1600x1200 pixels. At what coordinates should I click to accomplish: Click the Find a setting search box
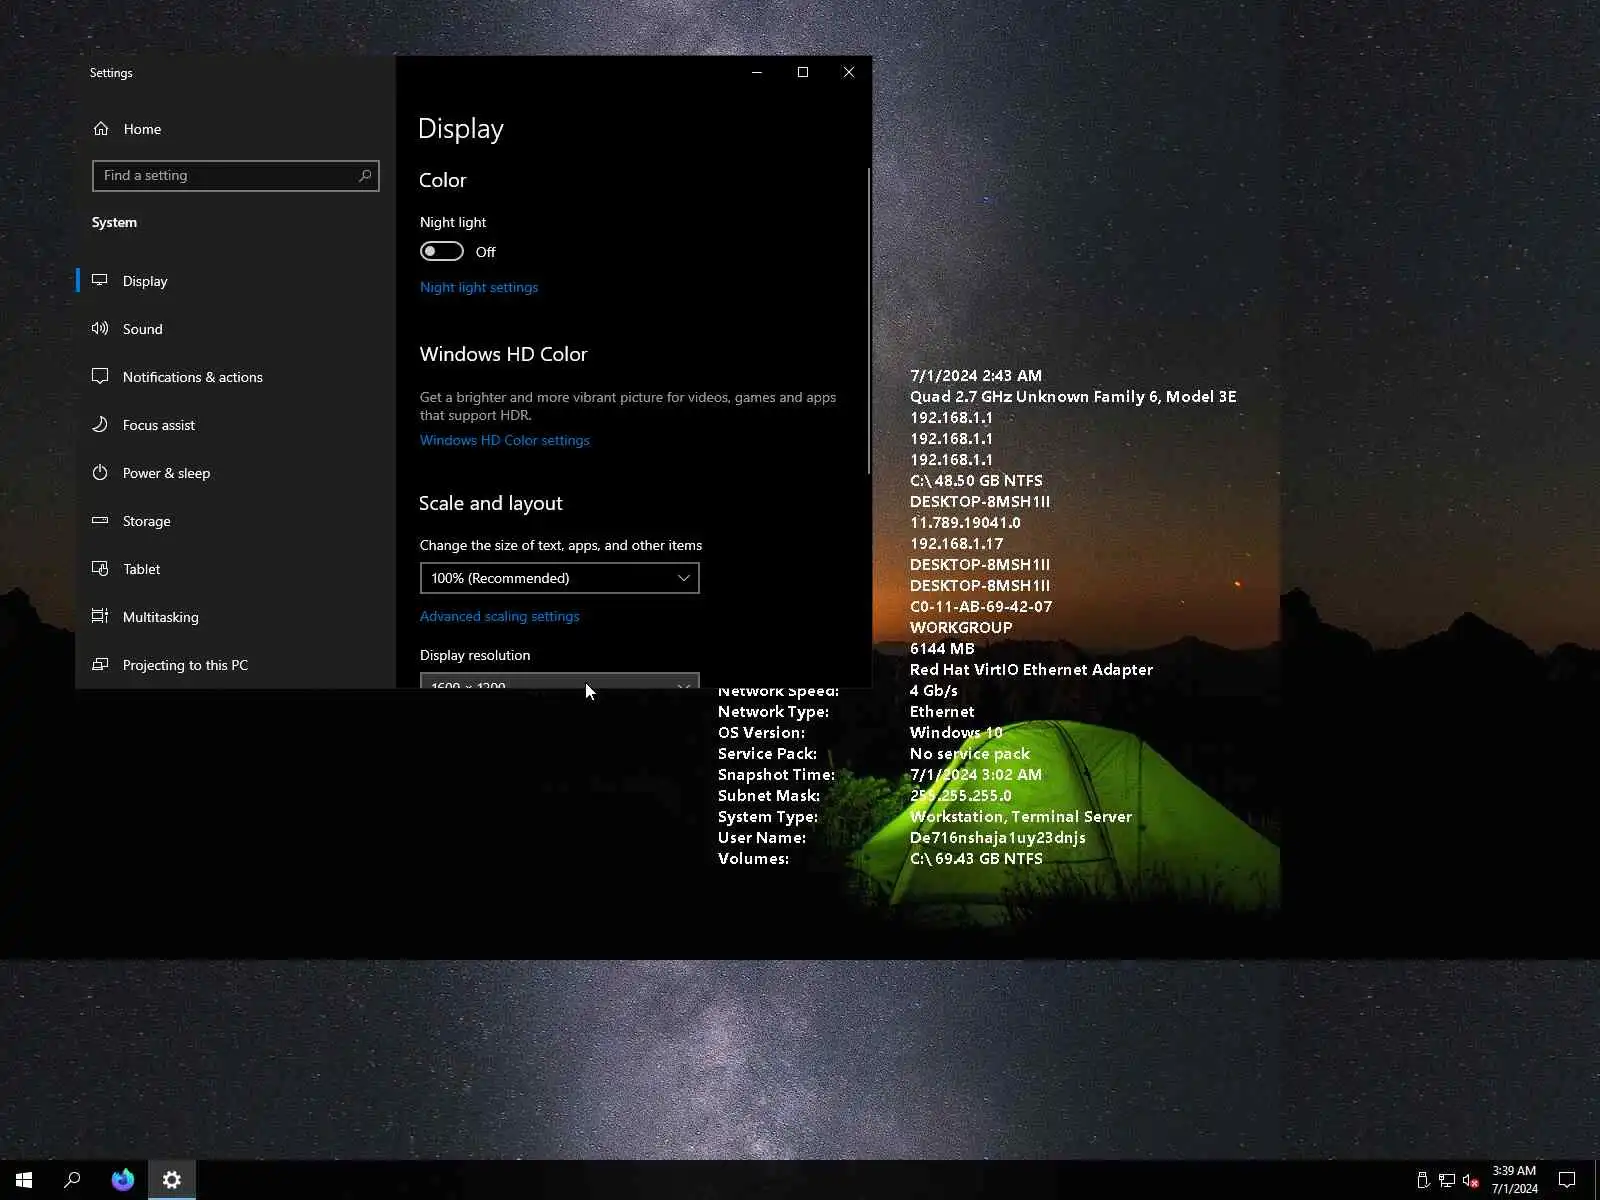[x=236, y=176]
